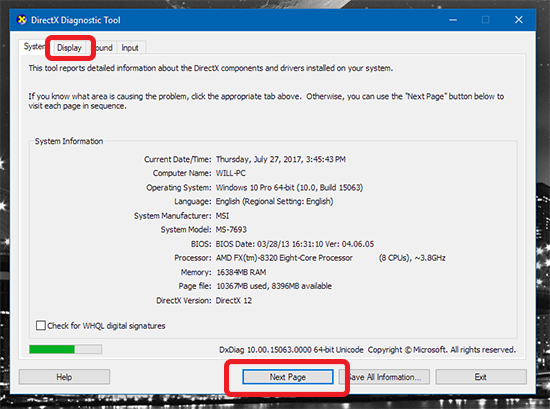Open the Input tab
This screenshot has height=409, width=550.
coord(130,48)
